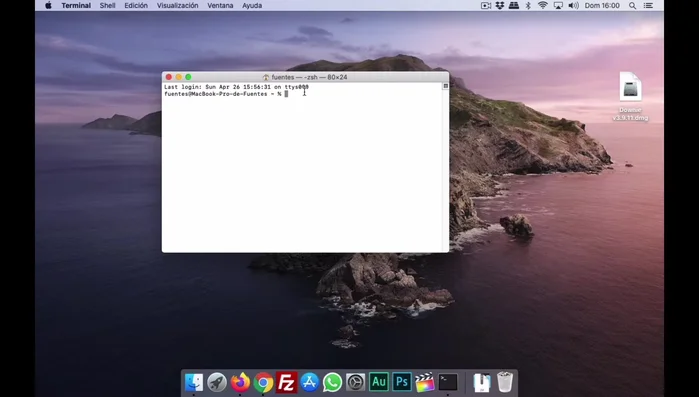Open Notification Center list icon
Image resolution: width=699 pixels, height=397 pixels.
point(648,5)
